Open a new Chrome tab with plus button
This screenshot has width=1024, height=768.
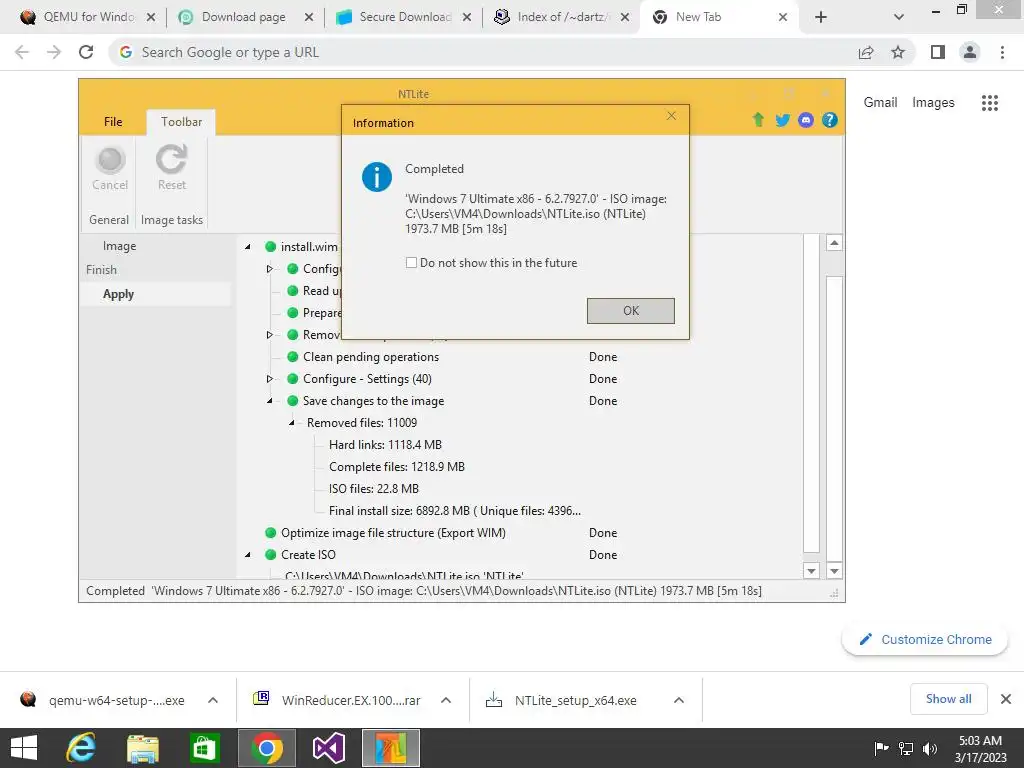821,18
